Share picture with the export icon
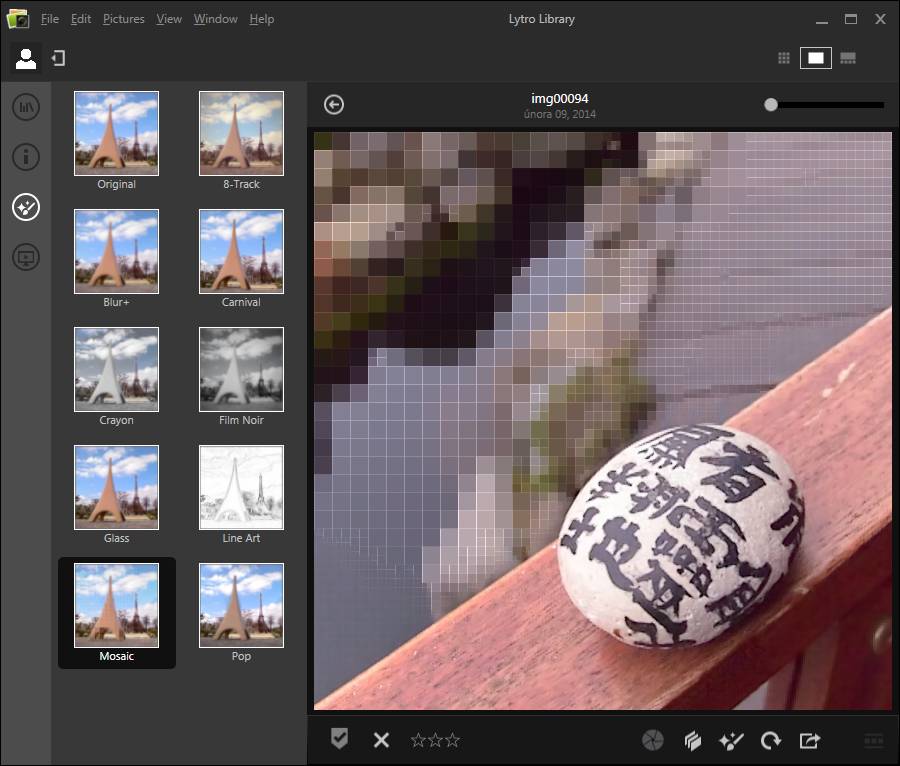Screen dimensions: 900x766 810,740
